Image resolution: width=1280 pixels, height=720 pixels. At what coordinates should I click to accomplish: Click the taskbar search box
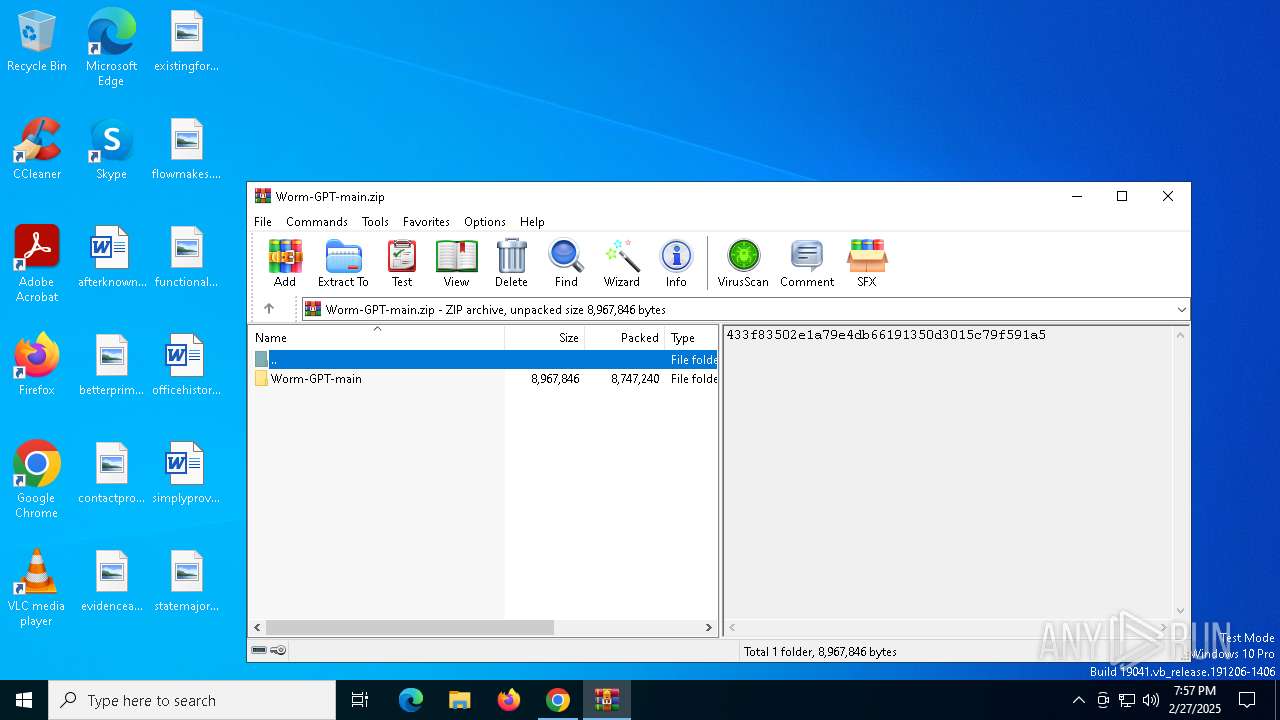[192, 700]
